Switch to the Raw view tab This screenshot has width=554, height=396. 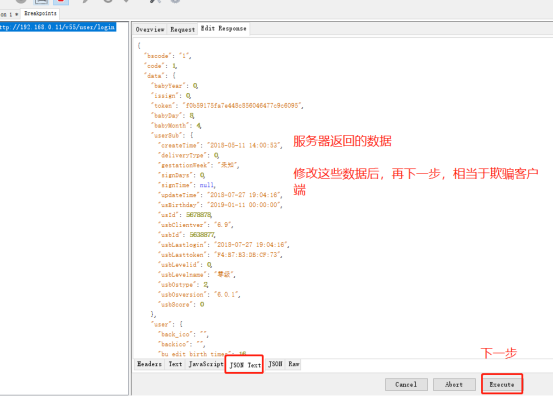(x=294, y=364)
